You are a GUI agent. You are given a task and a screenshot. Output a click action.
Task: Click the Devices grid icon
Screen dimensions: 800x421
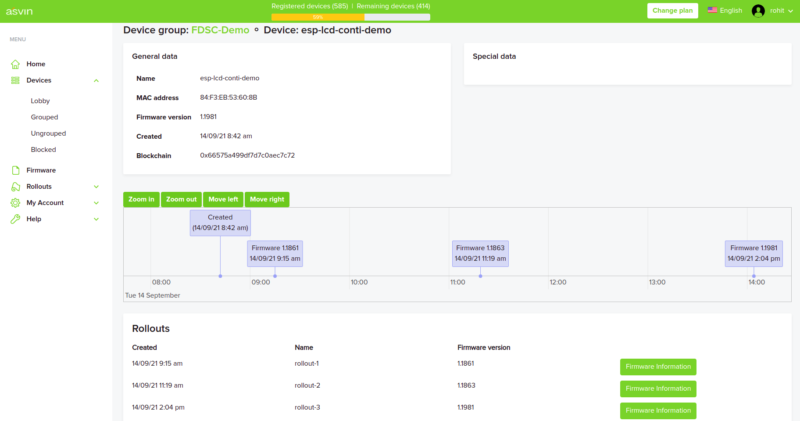pos(16,80)
